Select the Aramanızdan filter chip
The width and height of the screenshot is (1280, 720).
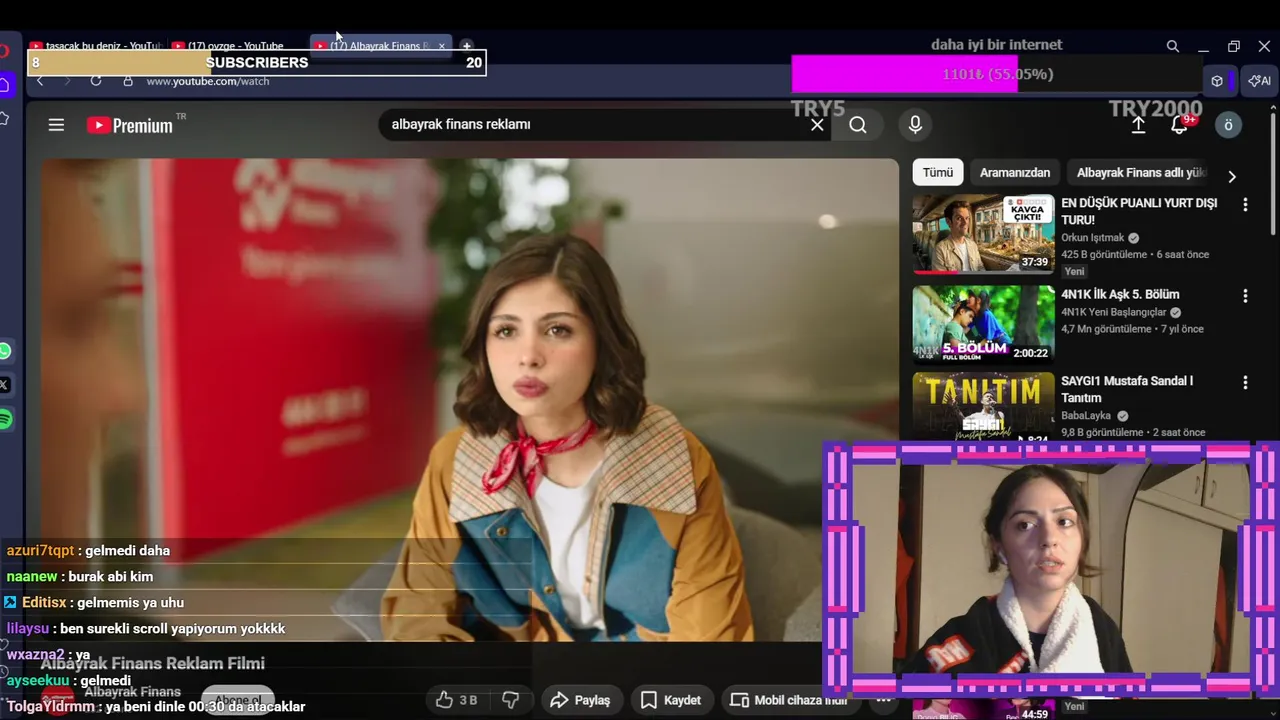coord(1015,172)
